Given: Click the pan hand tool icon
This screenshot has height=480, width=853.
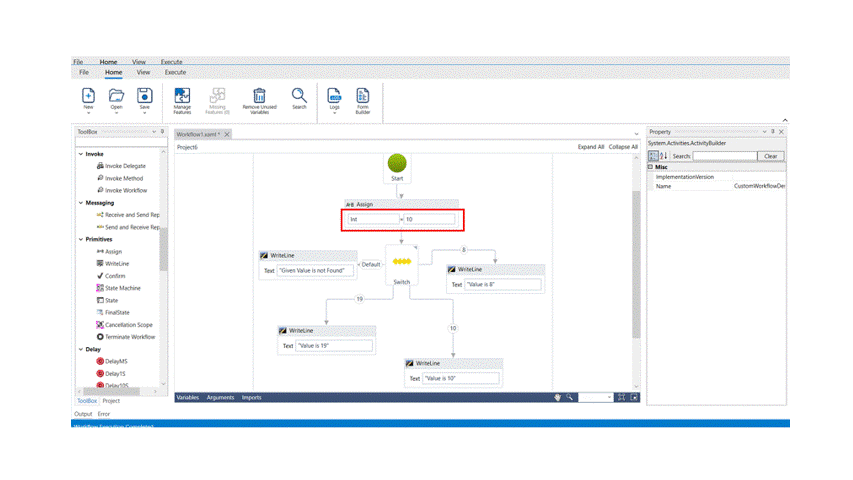Looking at the screenshot, I should click(558, 397).
